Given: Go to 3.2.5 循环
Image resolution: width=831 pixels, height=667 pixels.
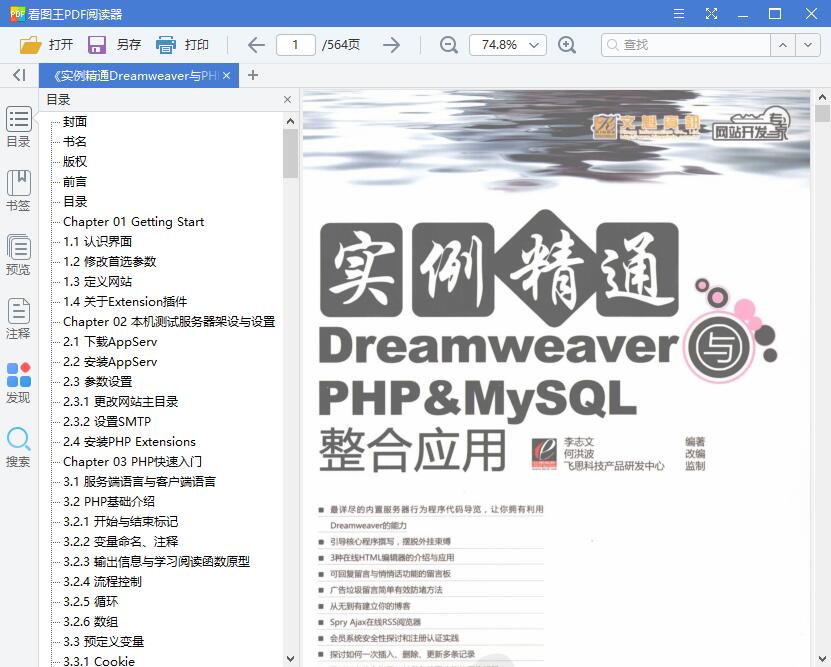Looking at the screenshot, I should coord(91,602).
